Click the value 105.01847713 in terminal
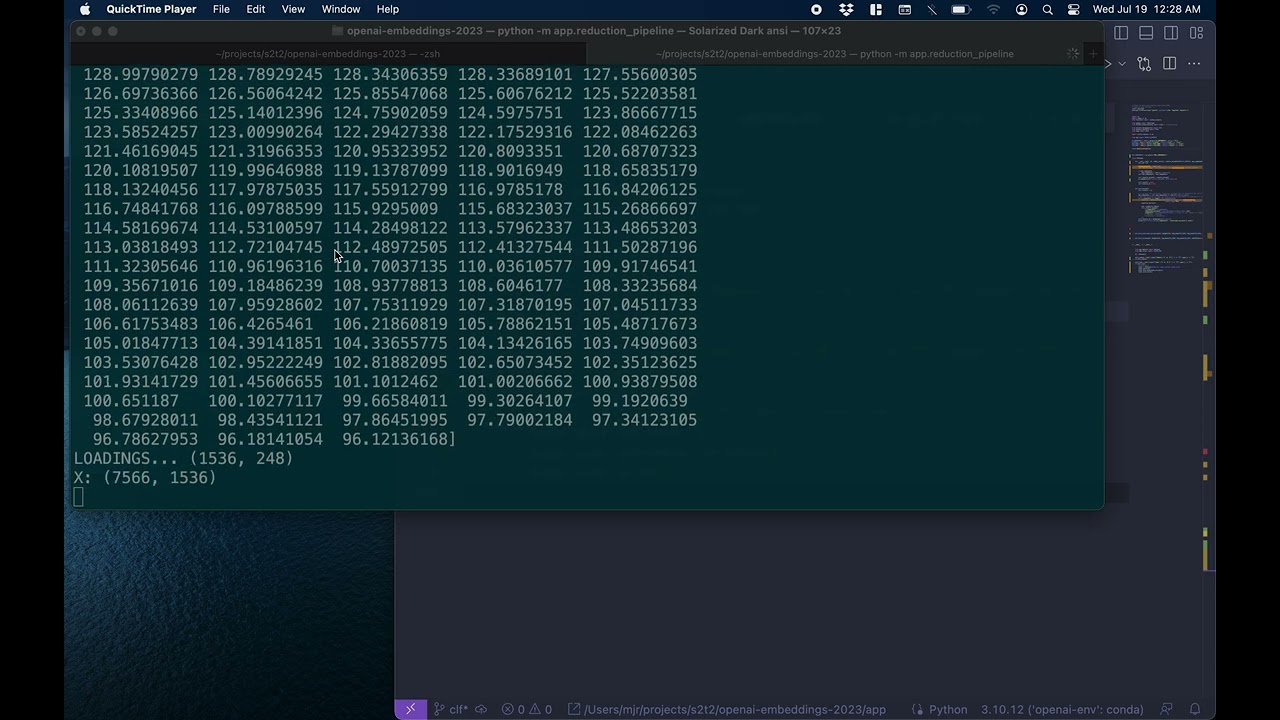 (141, 343)
